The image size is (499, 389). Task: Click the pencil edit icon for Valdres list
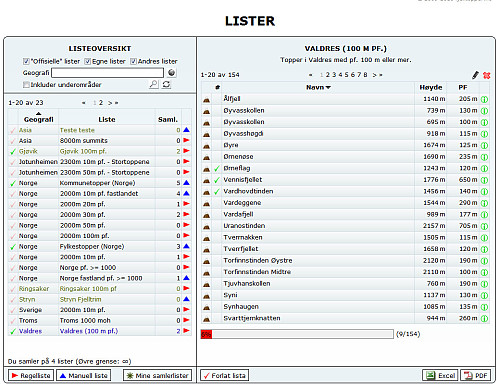pos(475,75)
